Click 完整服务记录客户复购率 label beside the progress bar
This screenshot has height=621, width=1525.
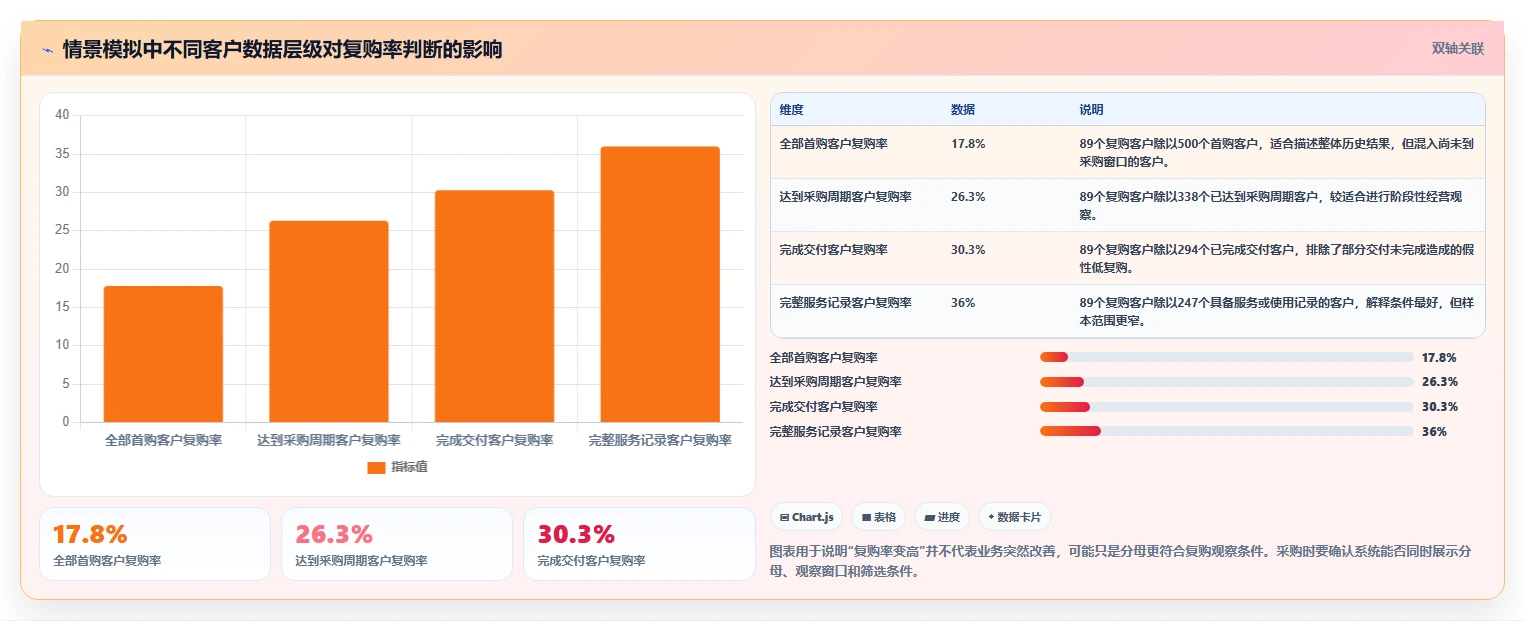point(835,432)
